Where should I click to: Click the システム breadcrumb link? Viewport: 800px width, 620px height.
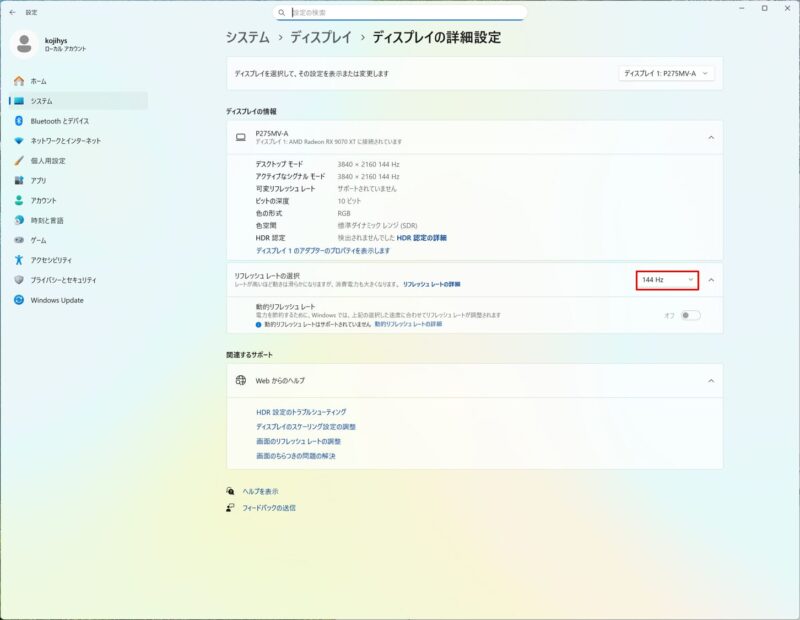pos(248,37)
